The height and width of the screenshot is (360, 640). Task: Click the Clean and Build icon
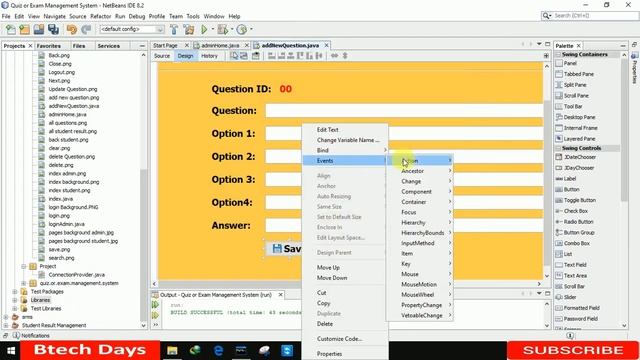tap(189, 29)
